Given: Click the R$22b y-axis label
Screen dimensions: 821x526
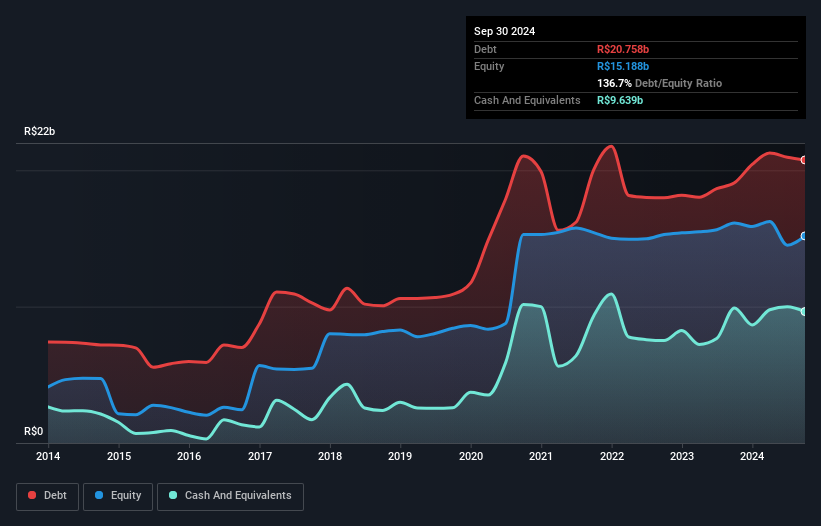Looking at the screenshot, I should pos(39,131).
